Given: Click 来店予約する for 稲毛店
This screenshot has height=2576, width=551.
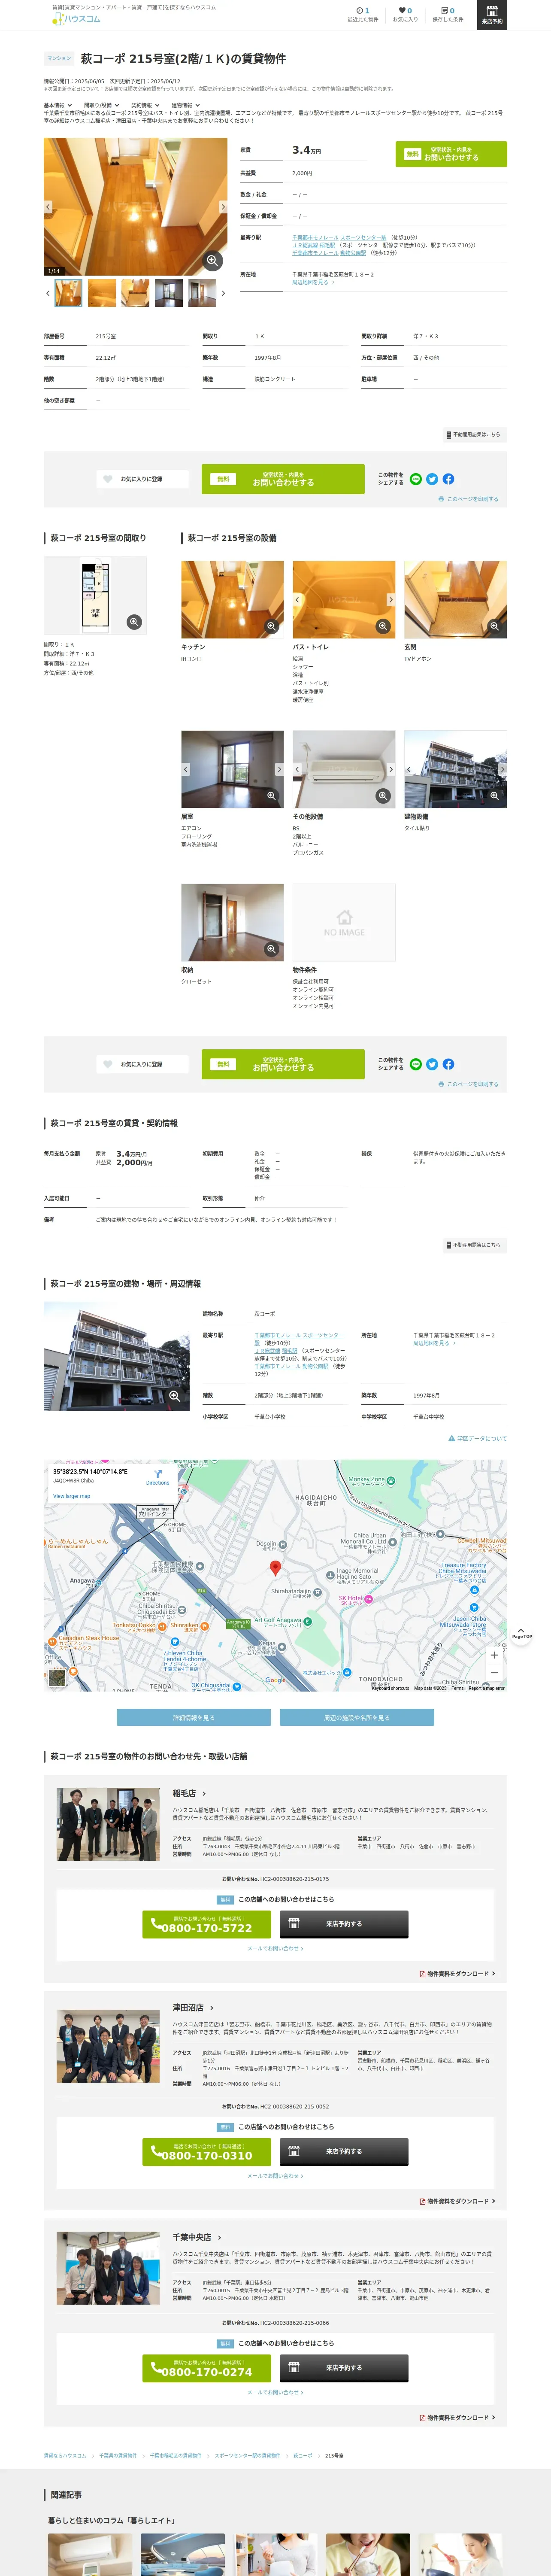Looking at the screenshot, I should [x=344, y=1924].
